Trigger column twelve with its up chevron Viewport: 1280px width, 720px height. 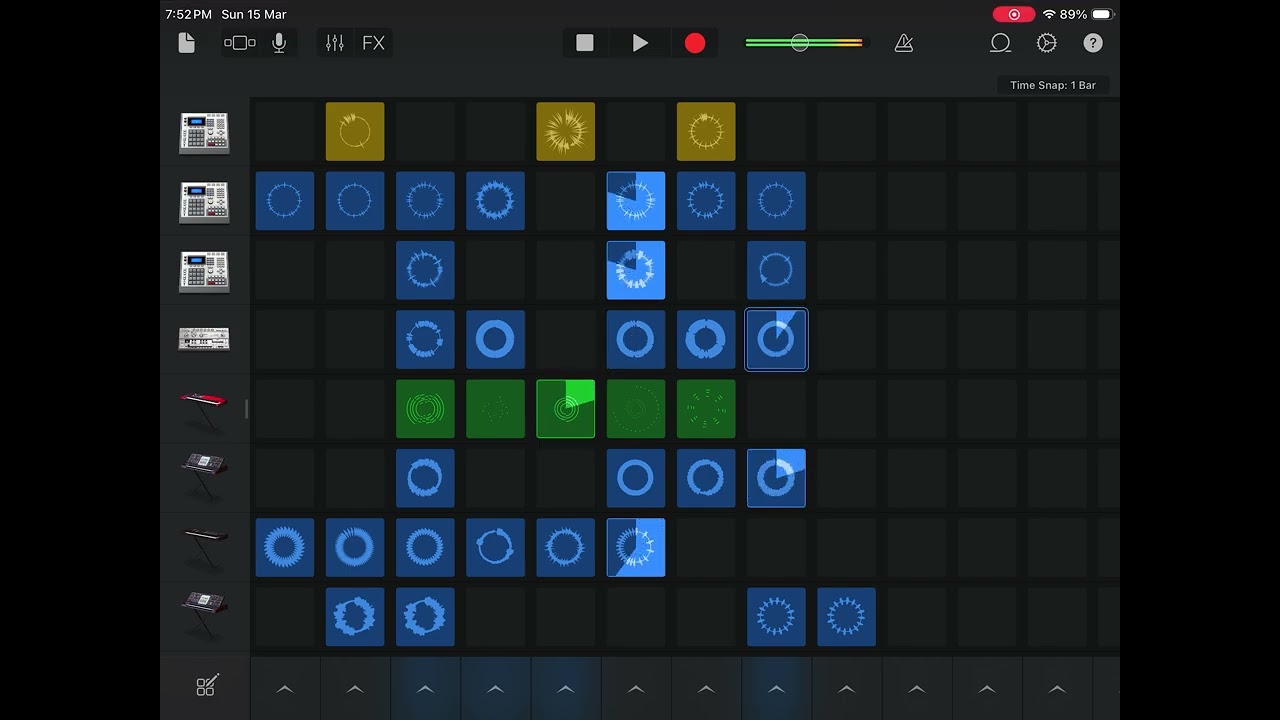click(x=1057, y=689)
